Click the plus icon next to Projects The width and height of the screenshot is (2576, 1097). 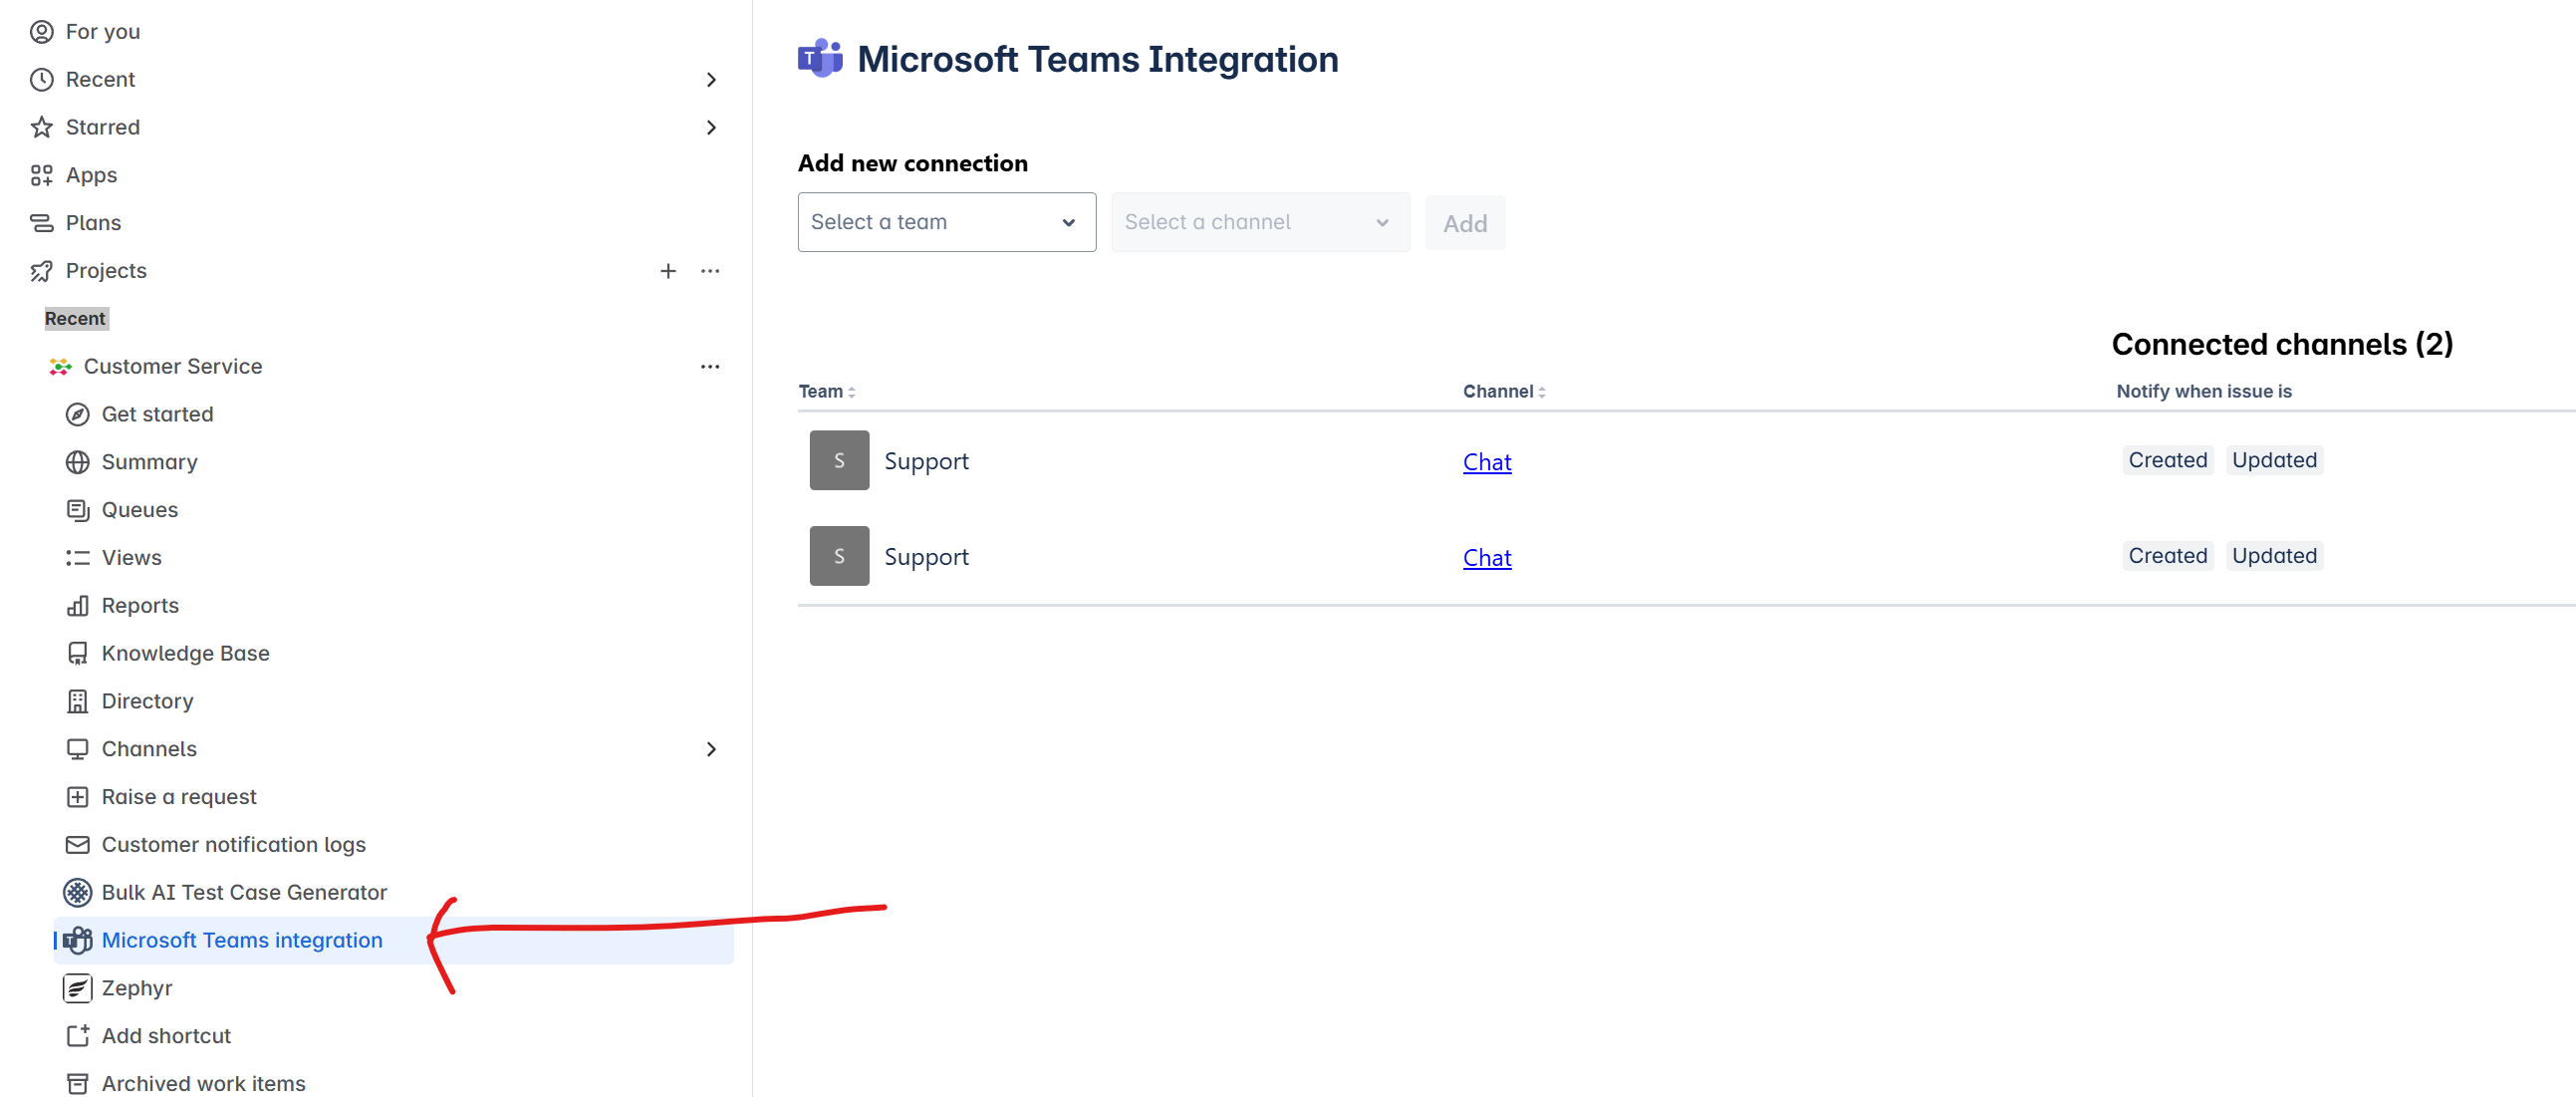[x=668, y=271]
